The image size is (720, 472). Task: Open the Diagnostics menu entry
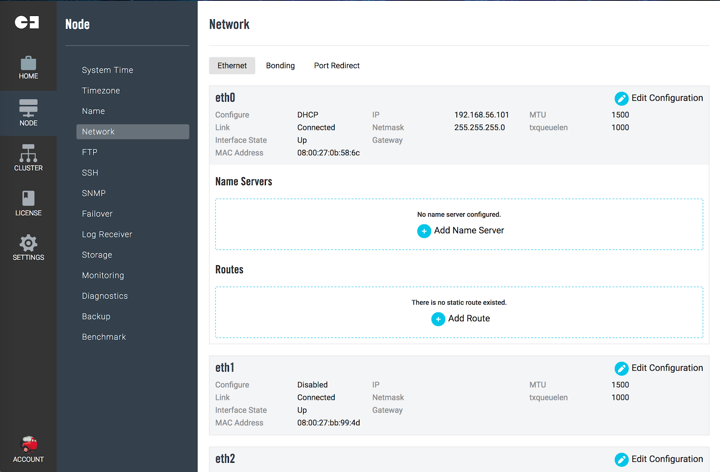(105, 296)
